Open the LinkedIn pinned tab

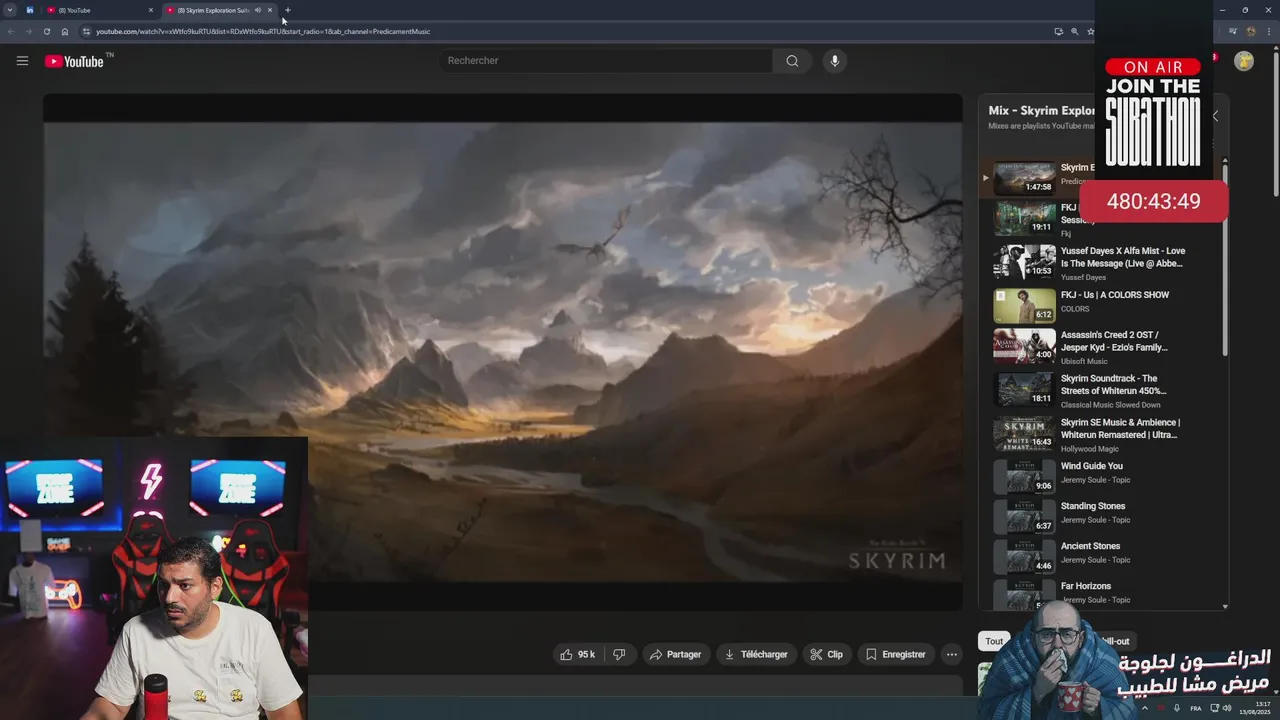[x=29, y=10]
